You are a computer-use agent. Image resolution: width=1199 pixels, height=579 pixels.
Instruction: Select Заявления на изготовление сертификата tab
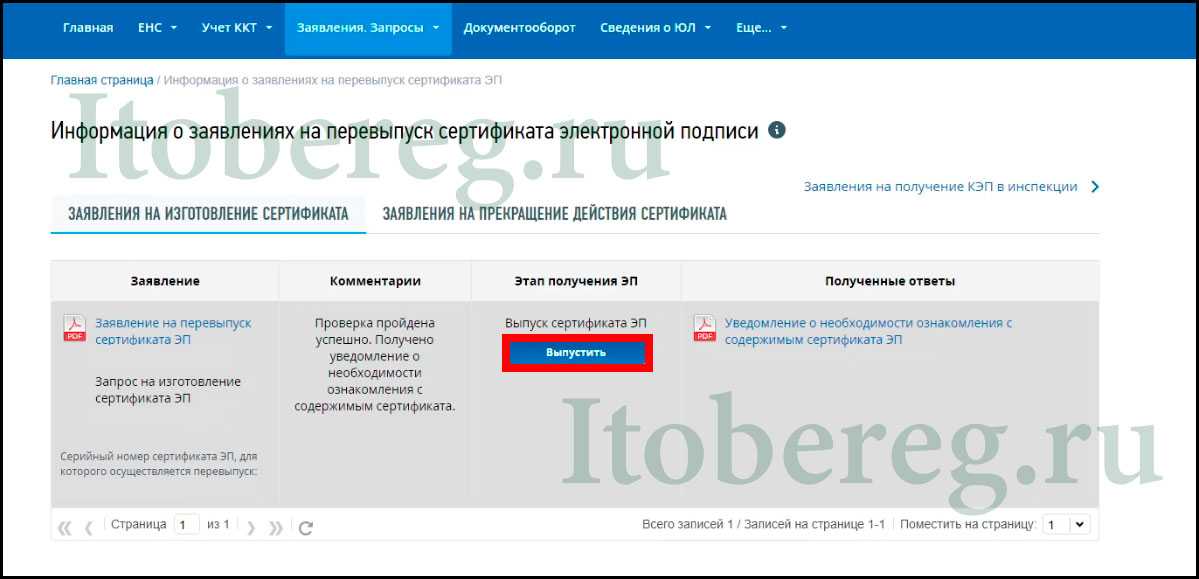coord(208,213)
